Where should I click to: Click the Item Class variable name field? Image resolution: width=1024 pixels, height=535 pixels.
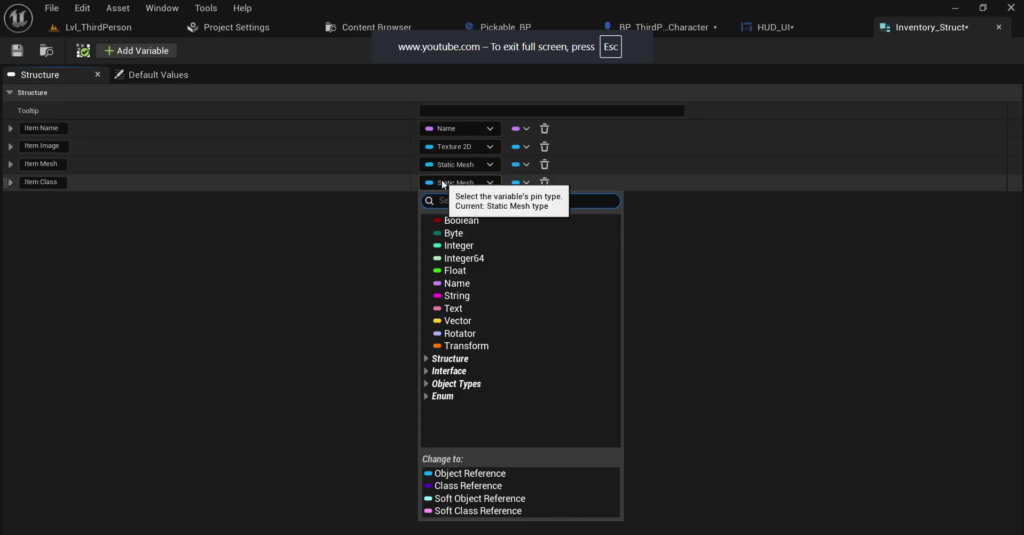tap(43, 182)
